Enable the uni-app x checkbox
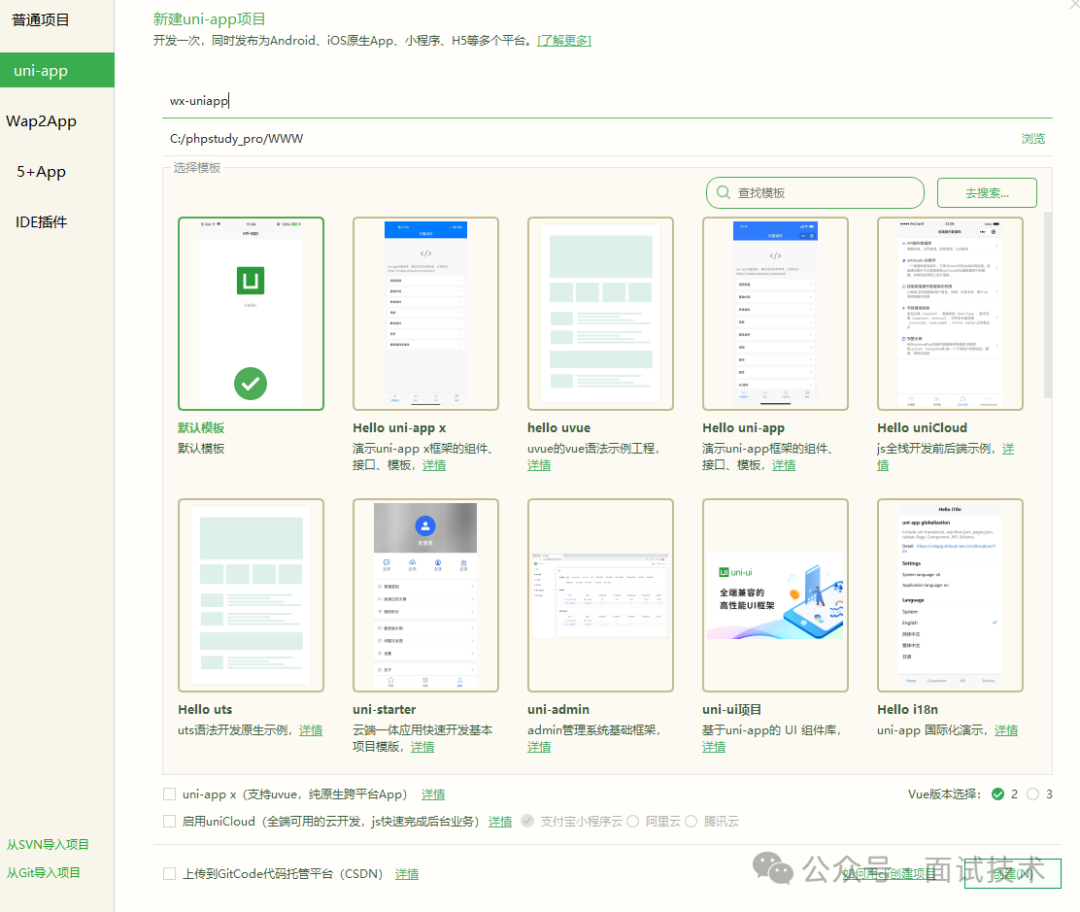The height and width of the screenshot is (912, 1080). [169, 794]
